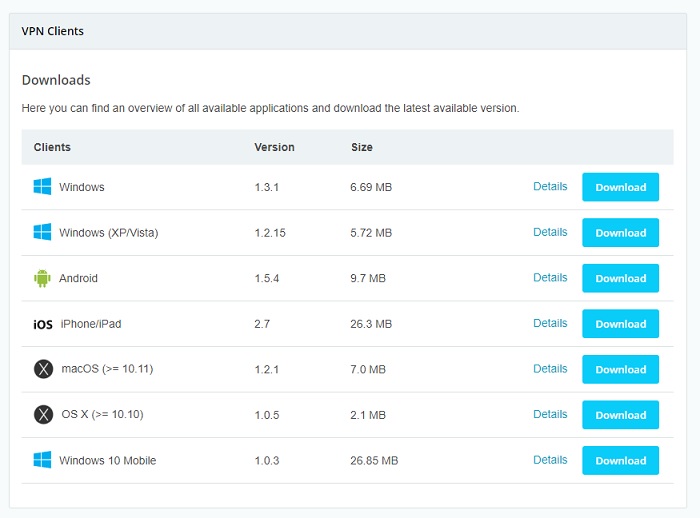Open Details for the Windows client
This screenshot has height=518, width=700.
(550, 186)
